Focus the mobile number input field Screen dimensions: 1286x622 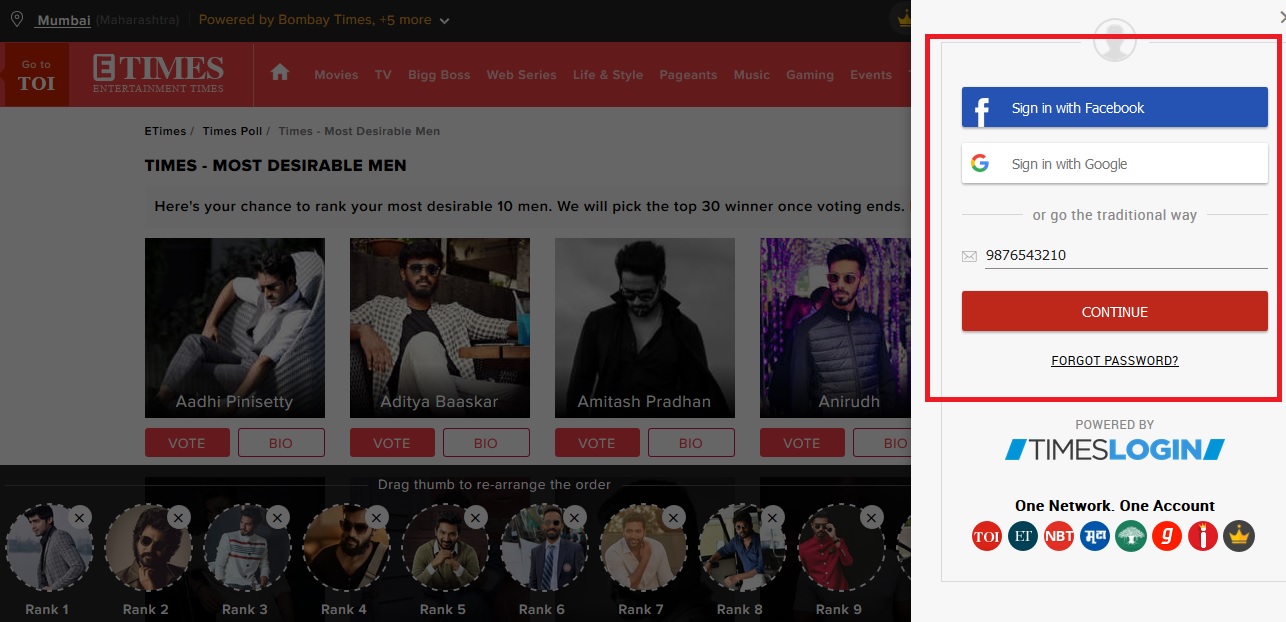(x=1124, y=256)
